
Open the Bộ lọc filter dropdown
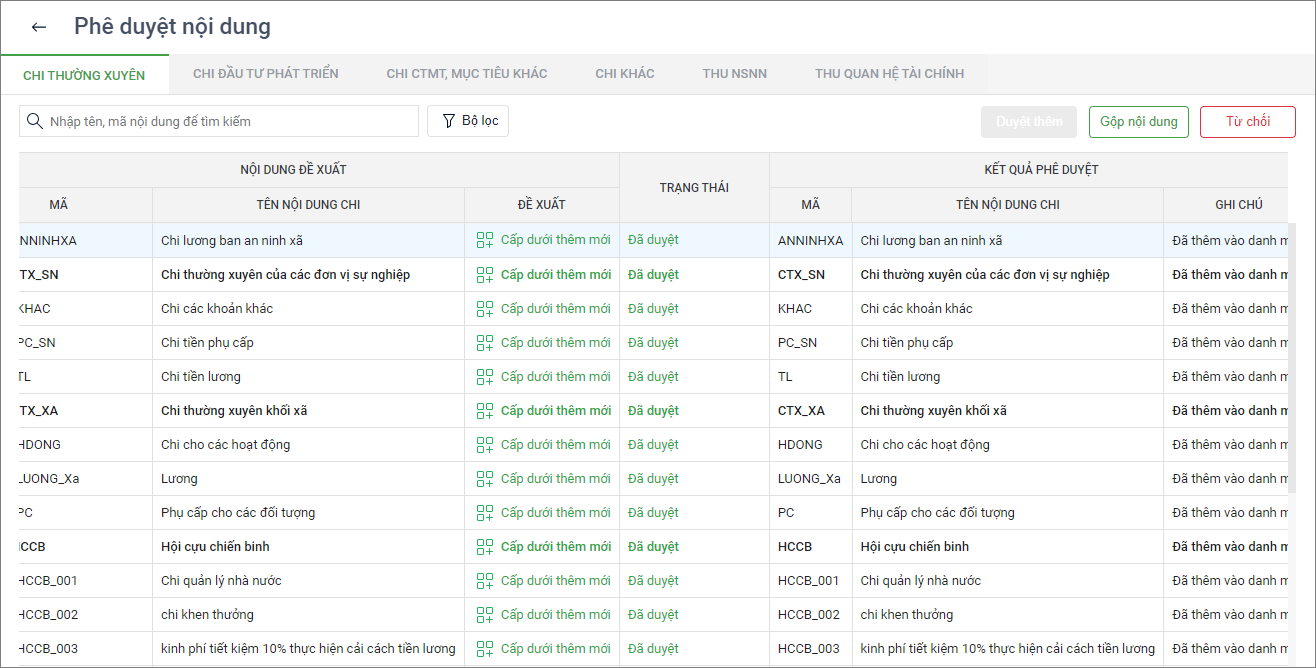point(469,121)
